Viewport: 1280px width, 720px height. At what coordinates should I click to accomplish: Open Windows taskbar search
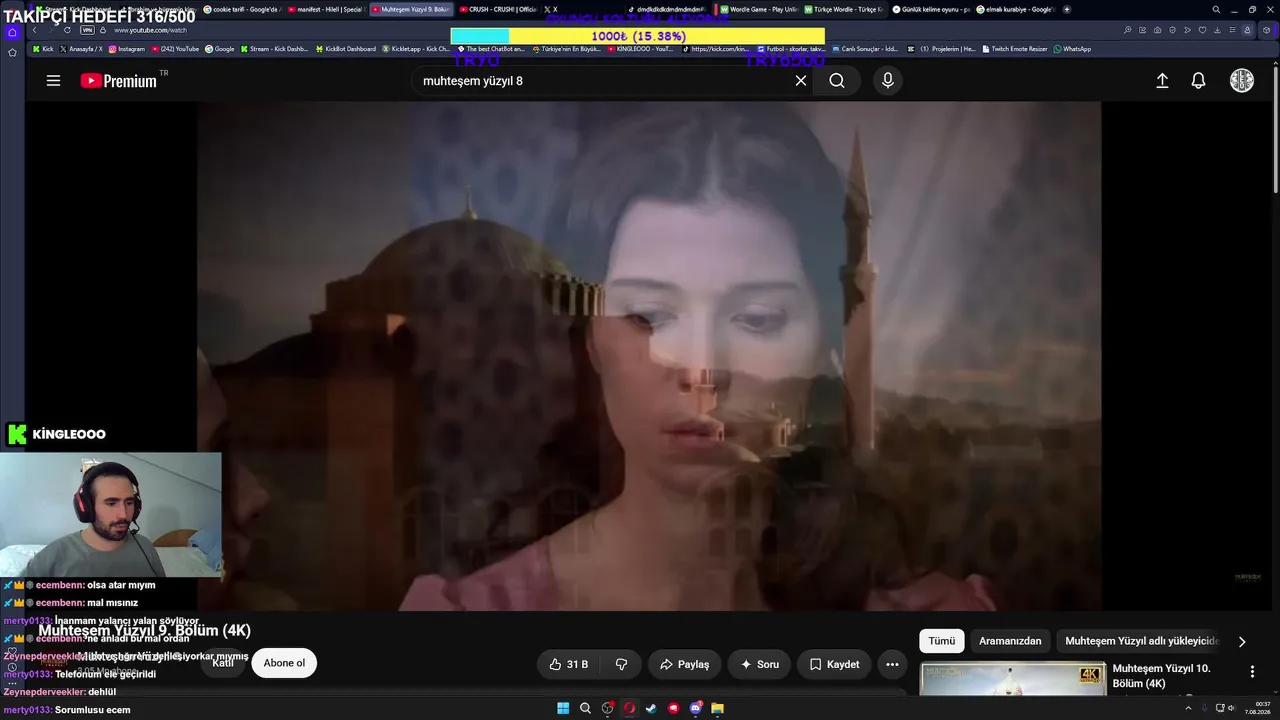[585, 708]
